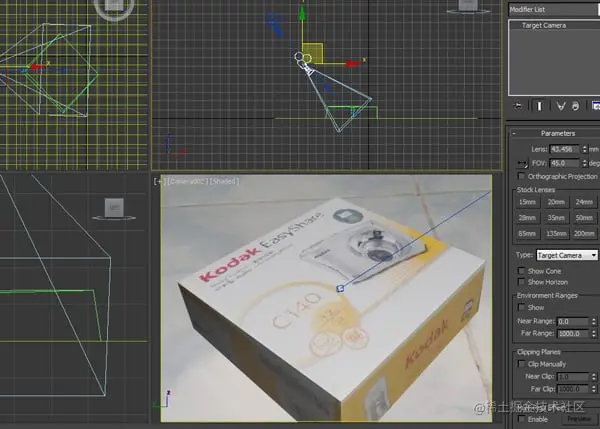Click the Far Clip field
This screenshot has width=600, height=429.
click(572, 389)
